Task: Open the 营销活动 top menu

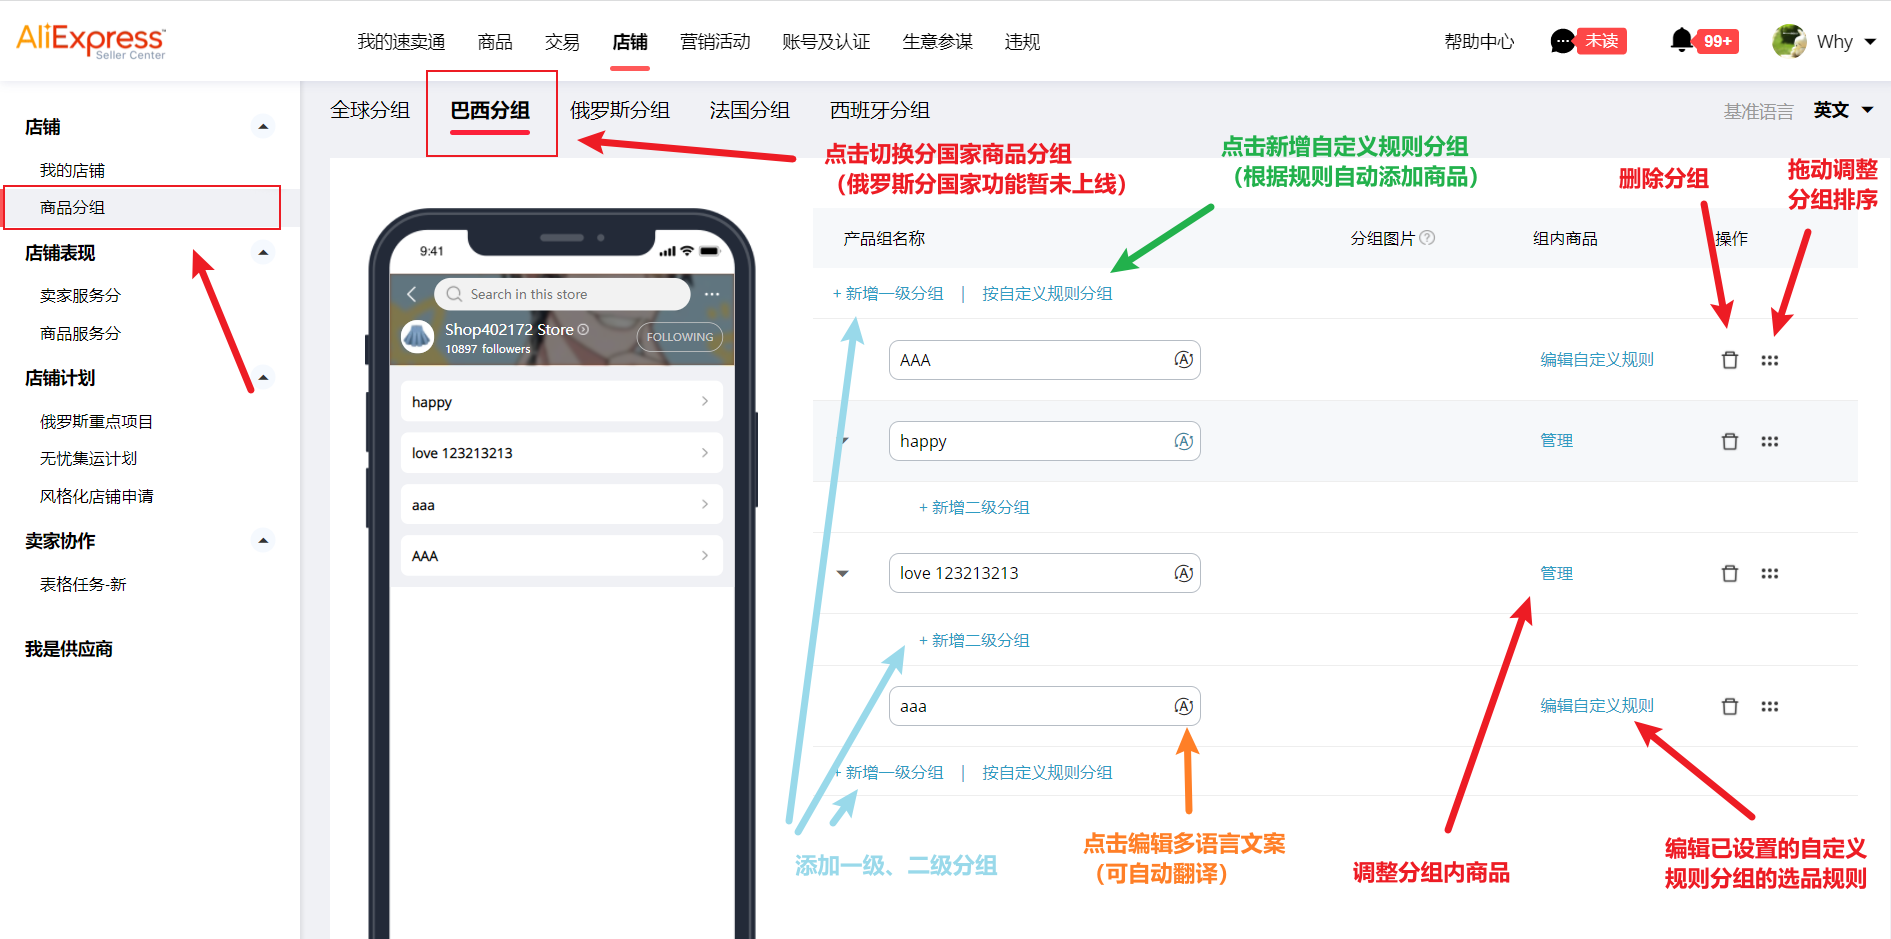Action: (x=715, y=42)
